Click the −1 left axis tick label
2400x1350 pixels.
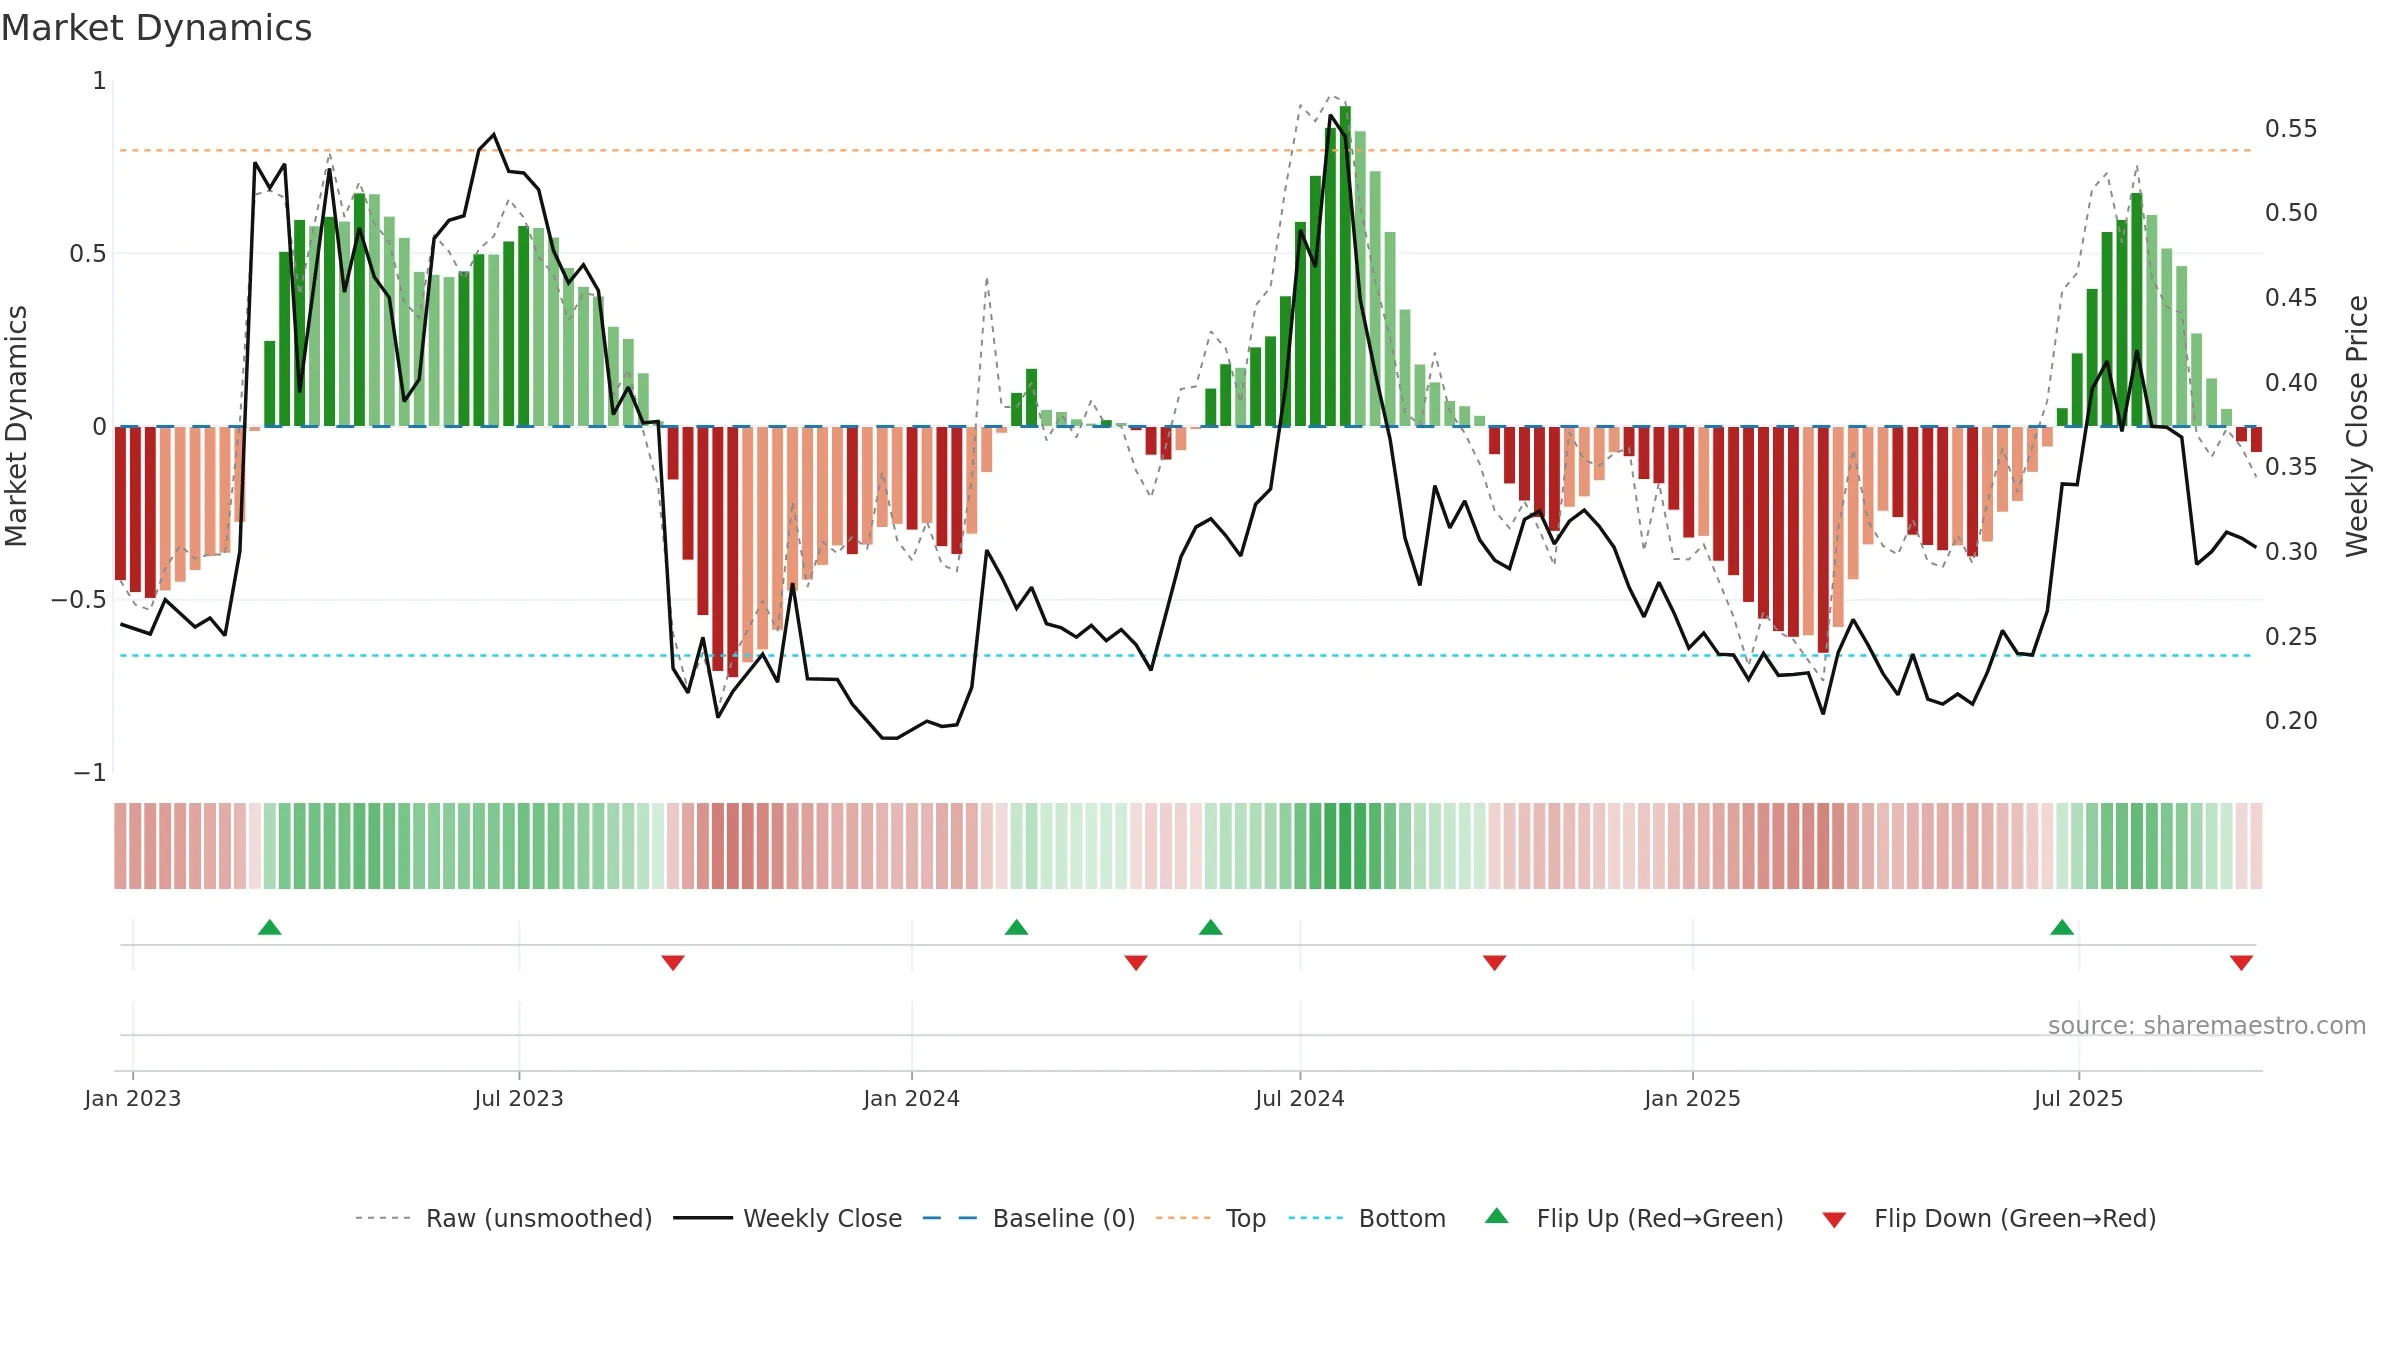tap(90, 773)
